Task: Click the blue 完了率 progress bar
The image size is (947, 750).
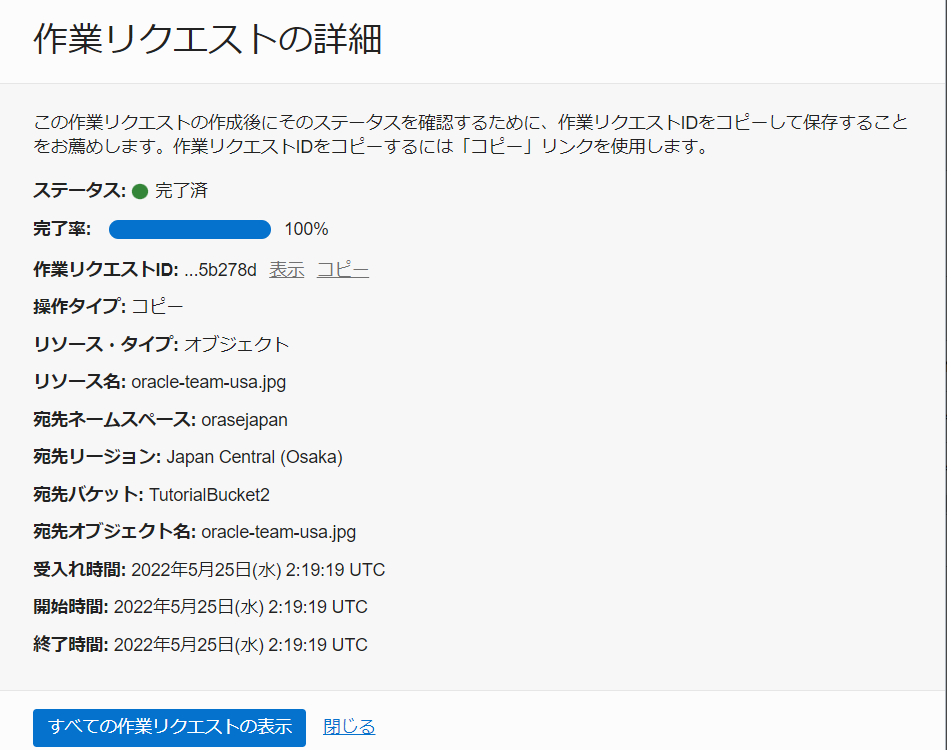Action: pos(190,229)
